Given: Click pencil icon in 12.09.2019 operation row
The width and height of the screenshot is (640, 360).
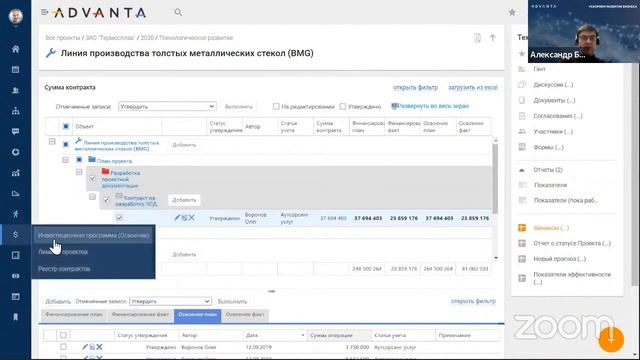Looking at the screenshot, I should tap(85, 347).
